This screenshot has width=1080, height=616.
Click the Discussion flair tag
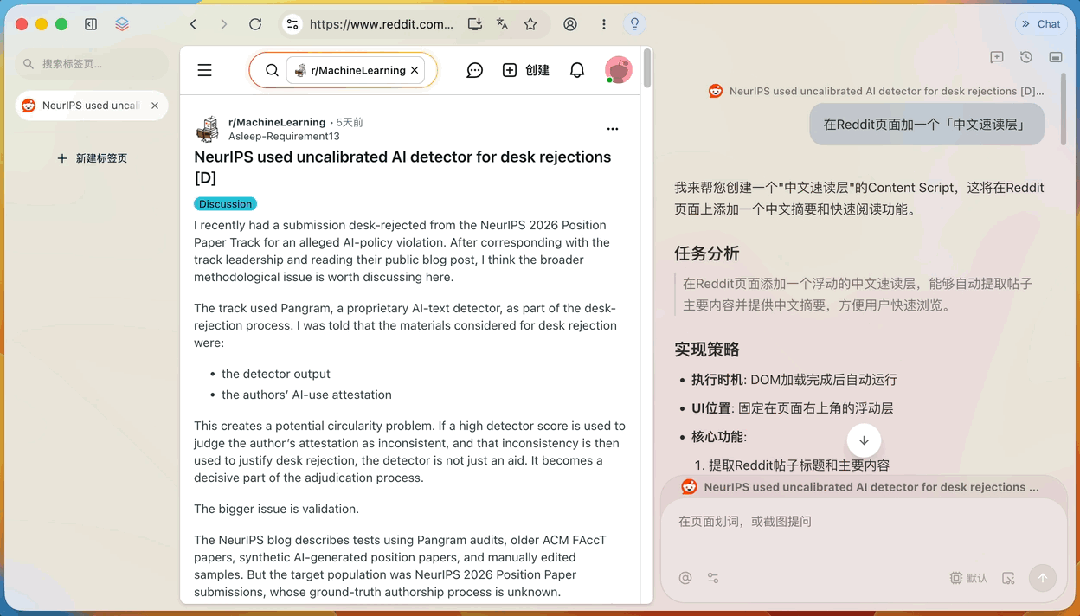[x=225, y=204]
